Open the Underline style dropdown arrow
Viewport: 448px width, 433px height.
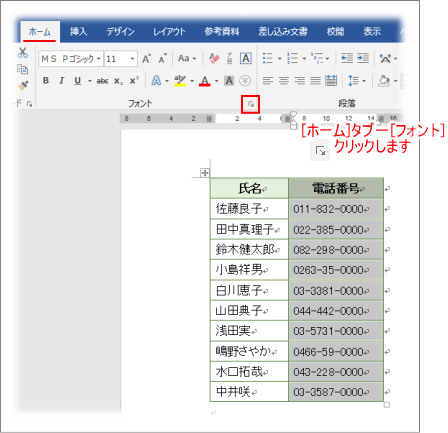pyautogui.click(x=90, y=81)
